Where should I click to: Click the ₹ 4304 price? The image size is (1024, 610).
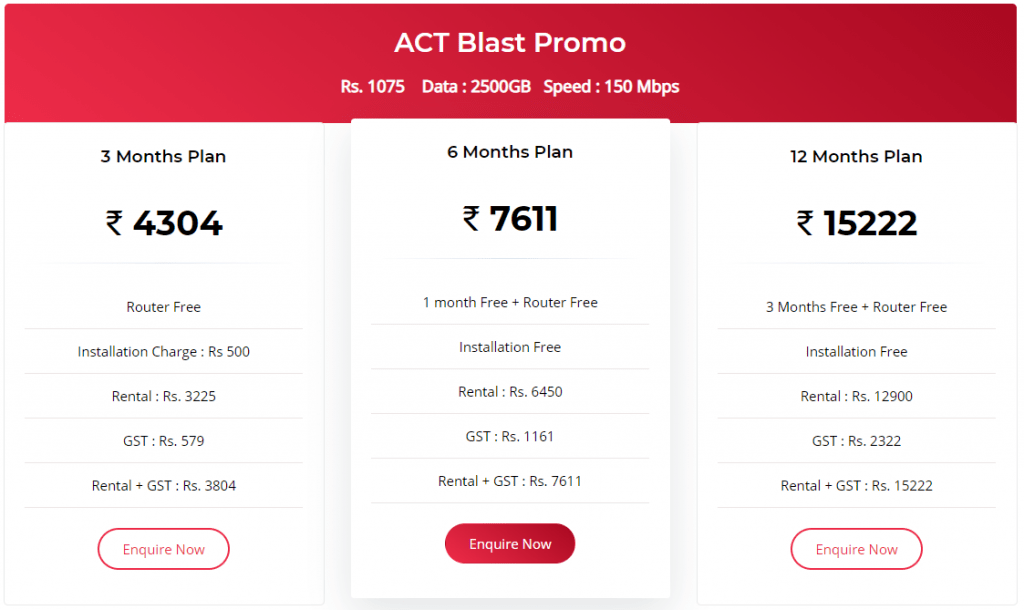(164, 223)
